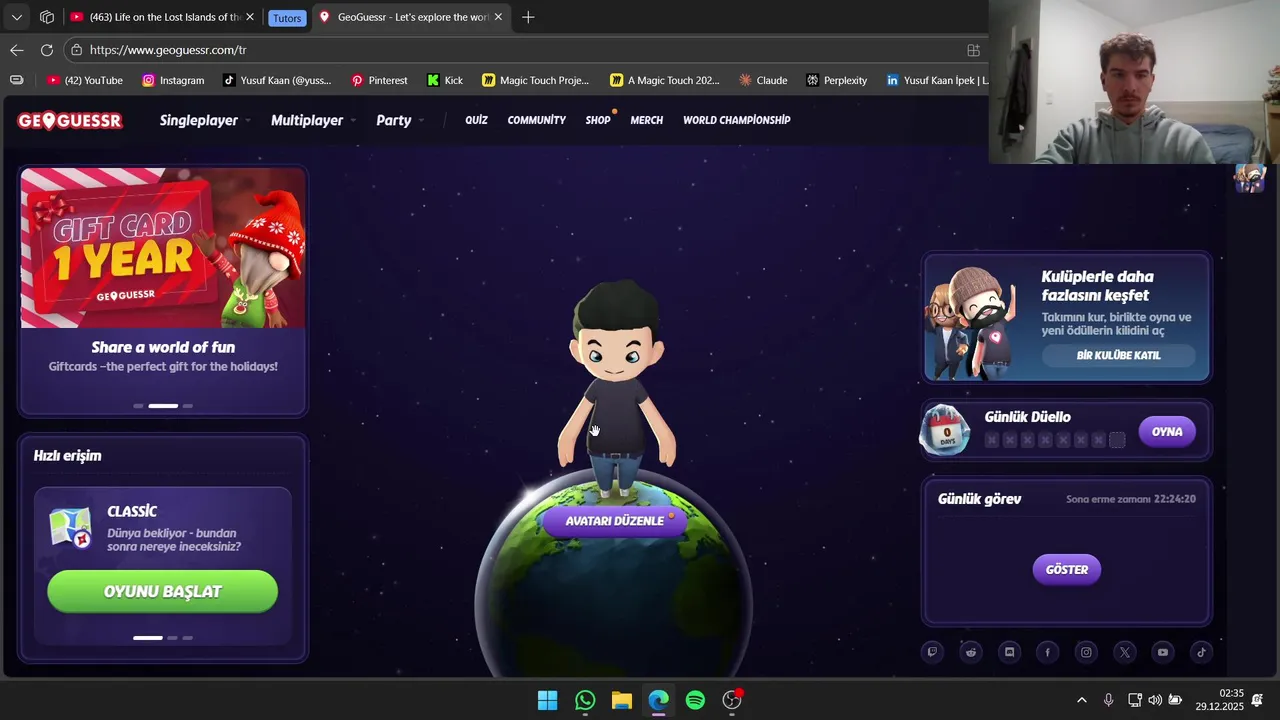Close the YouTube browser tab

click(249, 17)
